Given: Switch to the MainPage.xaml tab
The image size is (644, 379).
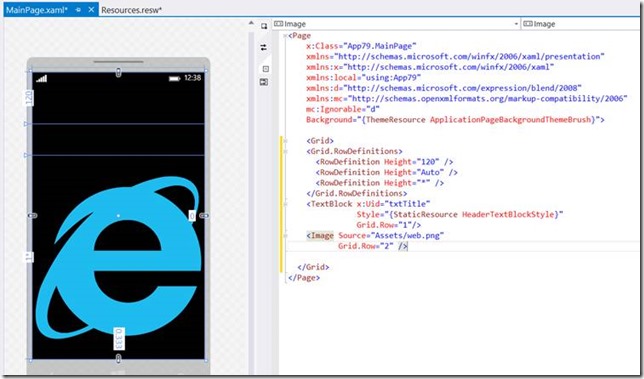Looking at the screenshot, I should [x=37, y=10].
